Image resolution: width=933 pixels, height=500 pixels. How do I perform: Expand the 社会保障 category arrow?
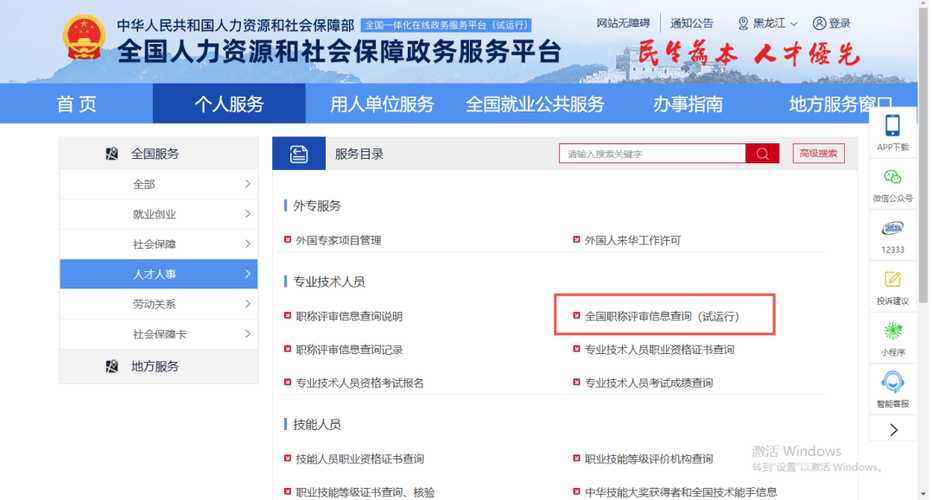(x=249, y=245)
